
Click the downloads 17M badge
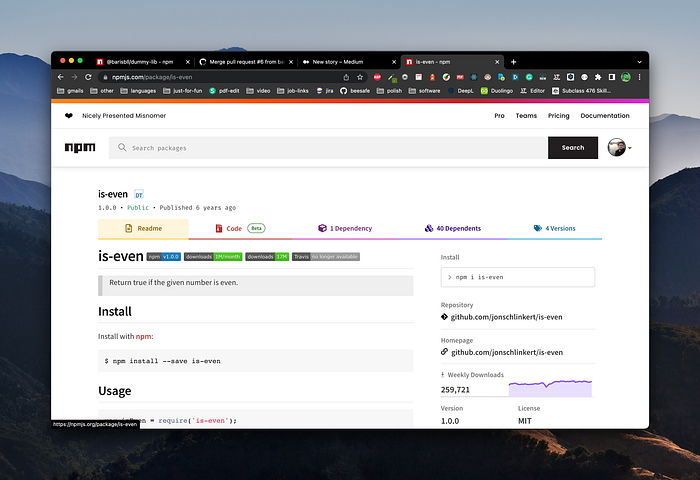tap(267, 257)
